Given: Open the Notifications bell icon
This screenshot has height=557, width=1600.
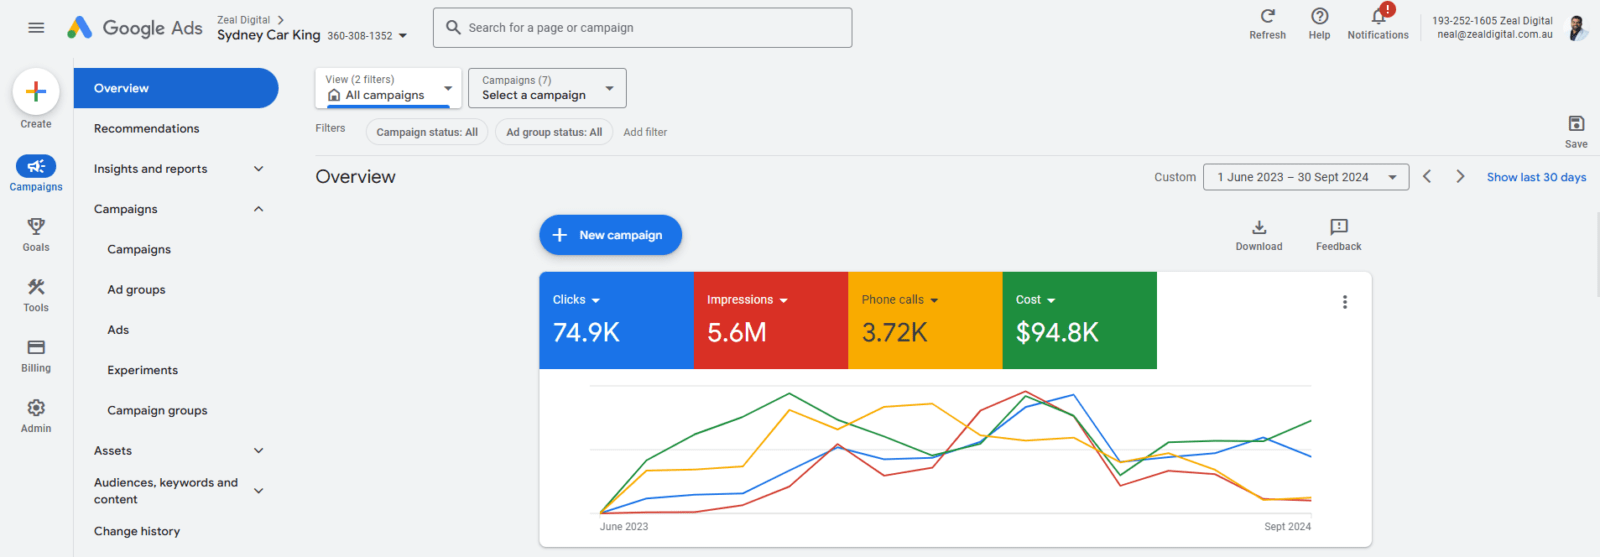Looking at the screenshot, I should pos(1378,16).
